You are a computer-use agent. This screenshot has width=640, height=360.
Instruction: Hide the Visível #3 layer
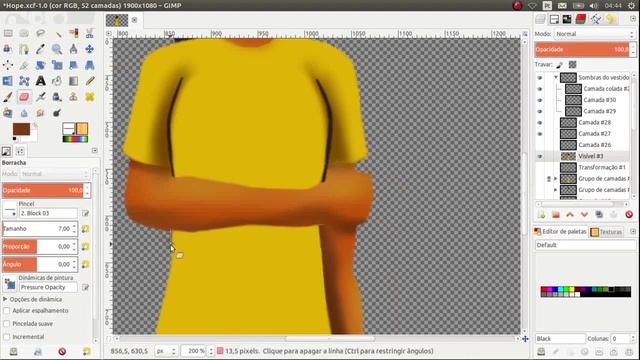pyautogui.click(x=540, y=156)
